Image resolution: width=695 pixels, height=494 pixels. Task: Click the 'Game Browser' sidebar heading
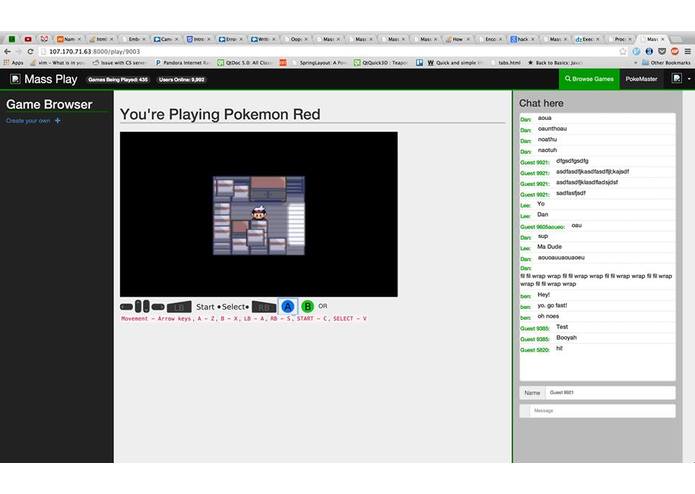(x=49, y=105)
